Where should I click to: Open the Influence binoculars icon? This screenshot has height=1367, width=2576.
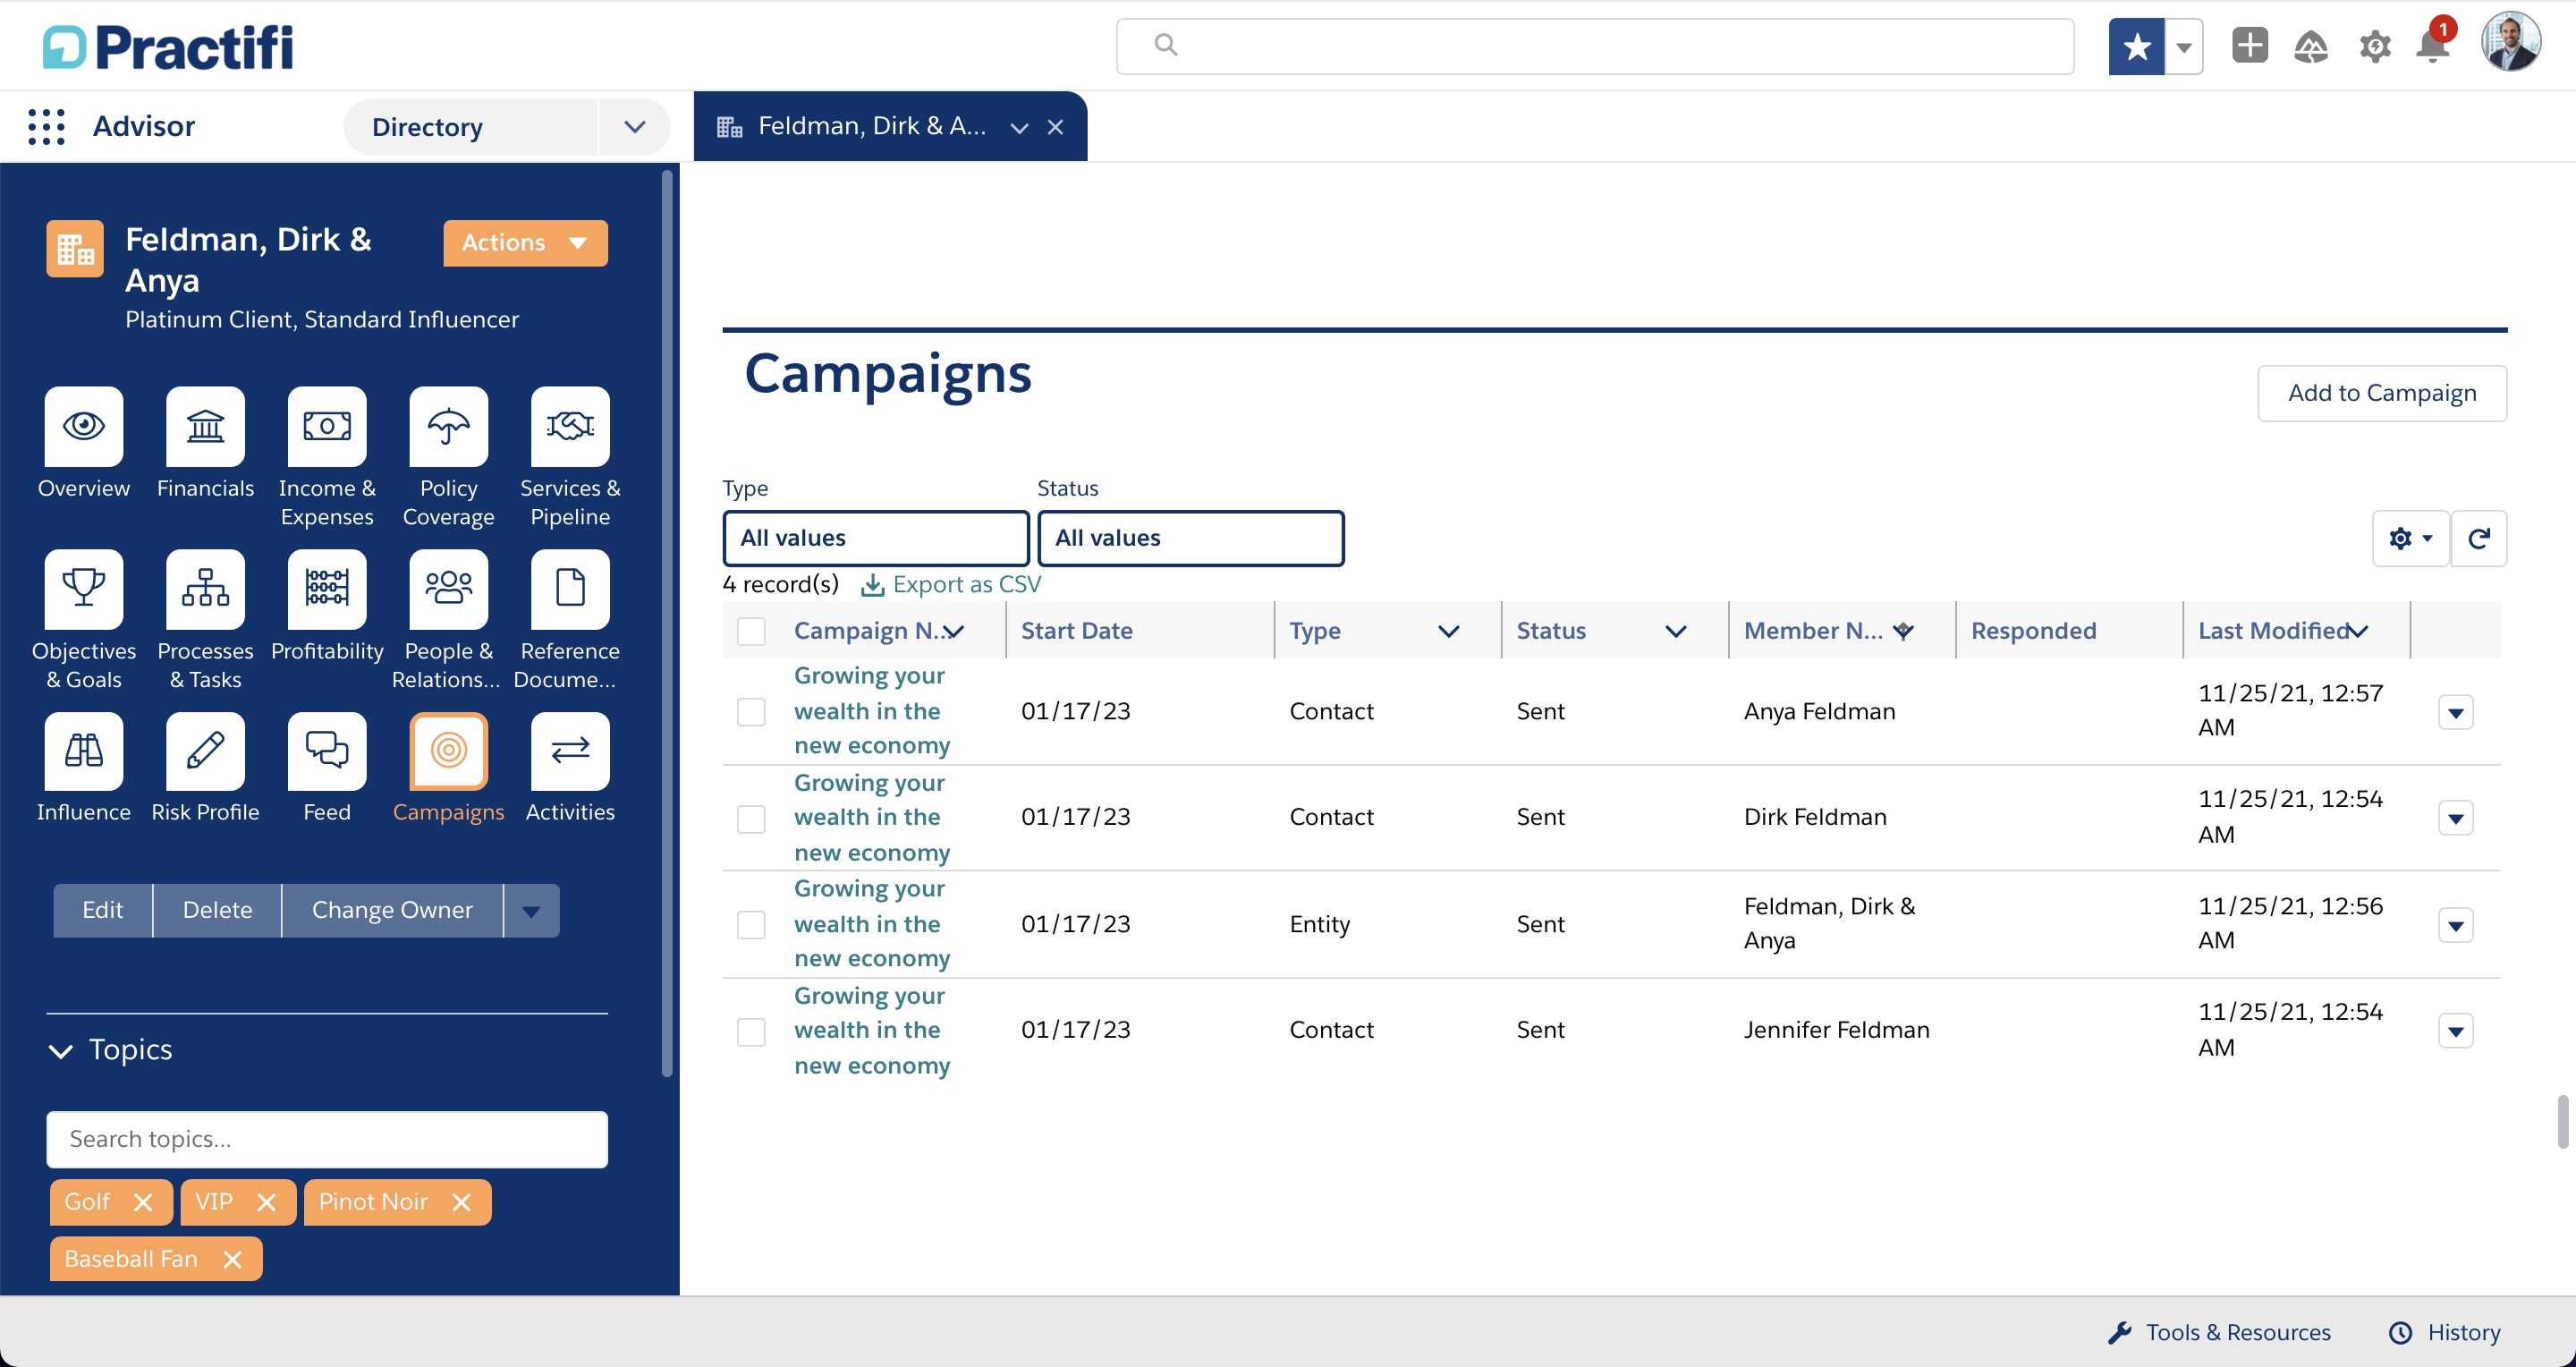point(84,751)
